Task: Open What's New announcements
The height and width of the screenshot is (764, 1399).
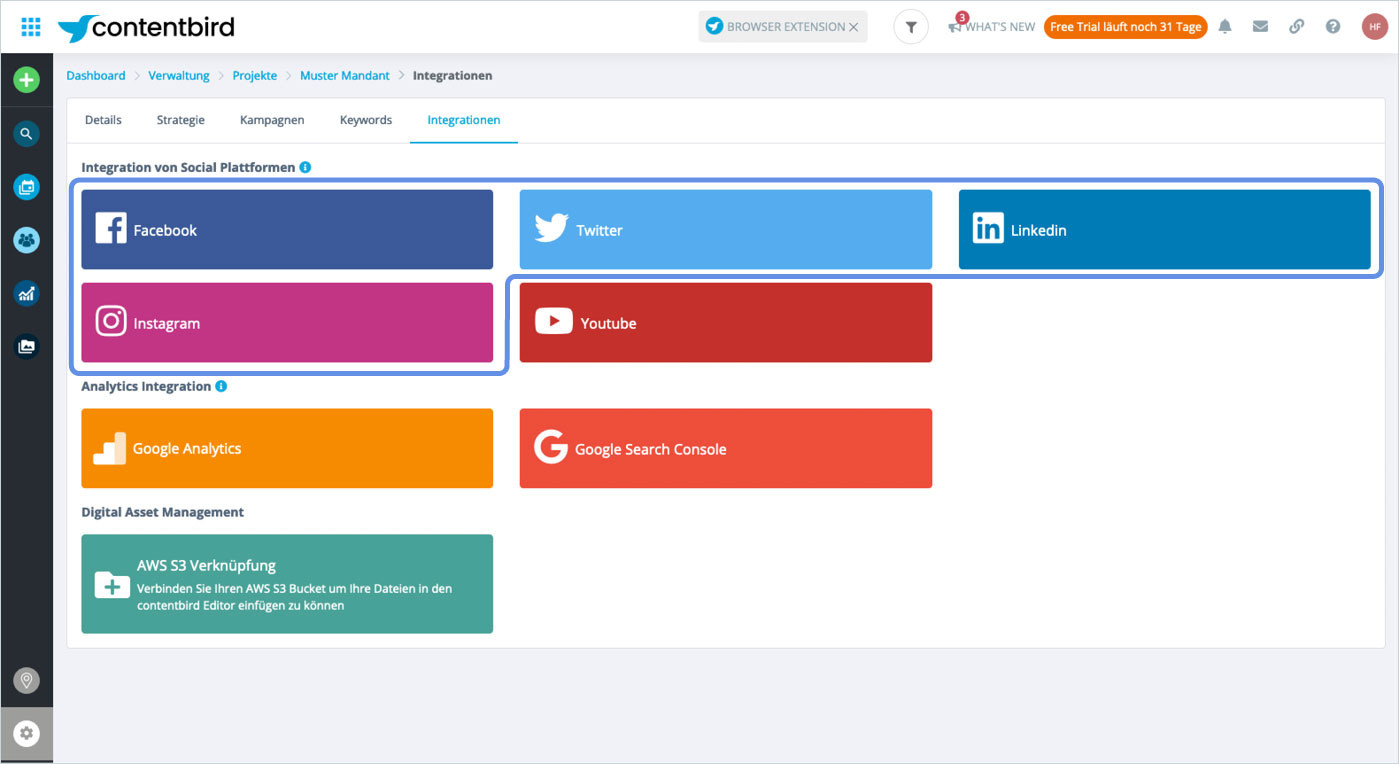Action: click(x=992, y=27)
